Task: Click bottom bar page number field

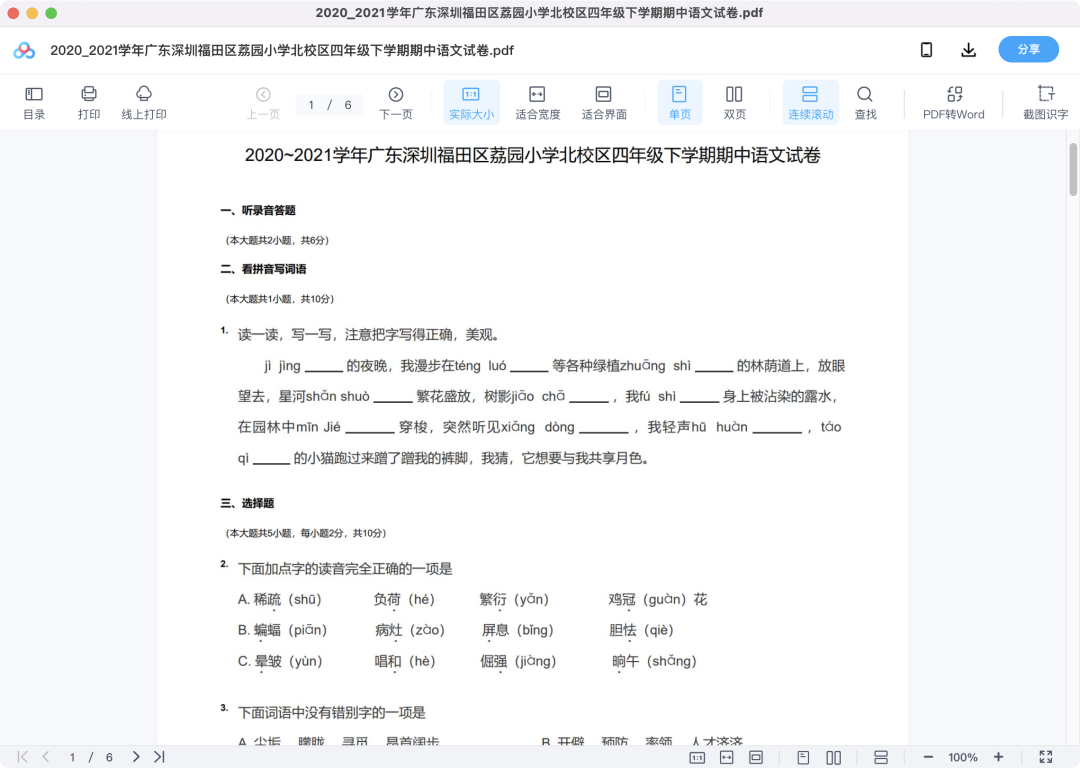Action: [x=72, y=758]
